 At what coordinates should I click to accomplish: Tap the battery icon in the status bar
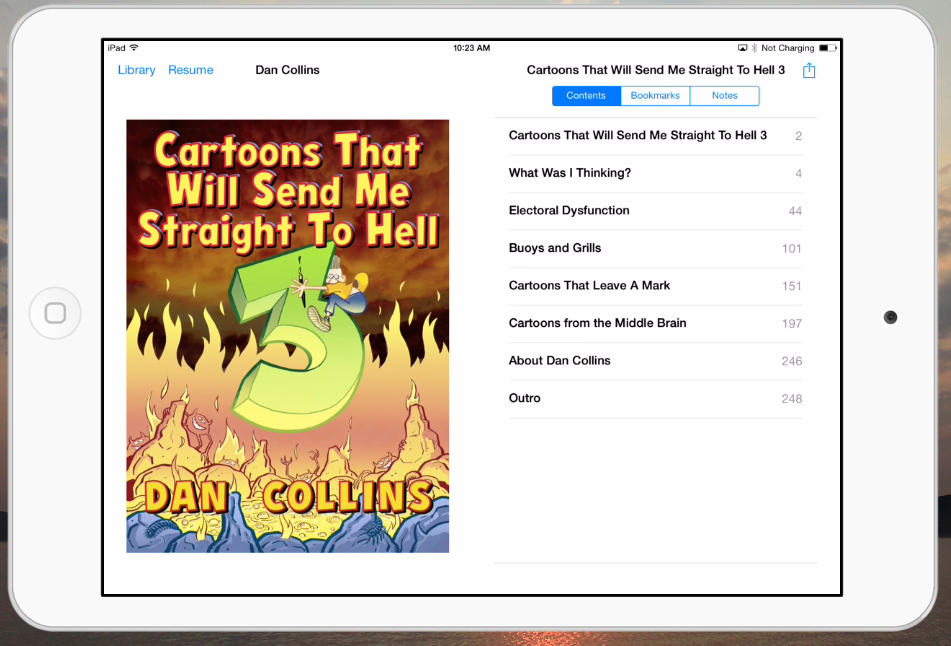coord(827,48)
